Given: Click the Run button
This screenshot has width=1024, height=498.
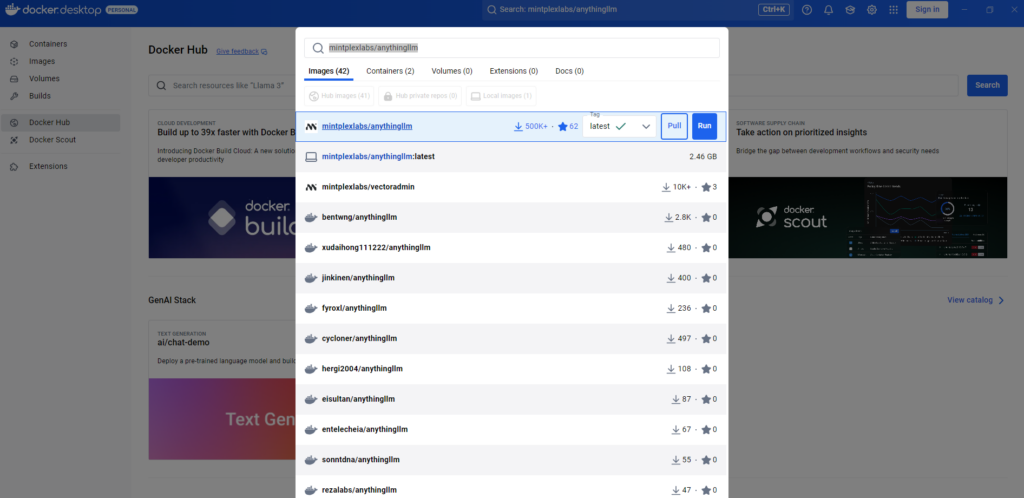Looking at the screenshot, I should [x=704, y=127].
